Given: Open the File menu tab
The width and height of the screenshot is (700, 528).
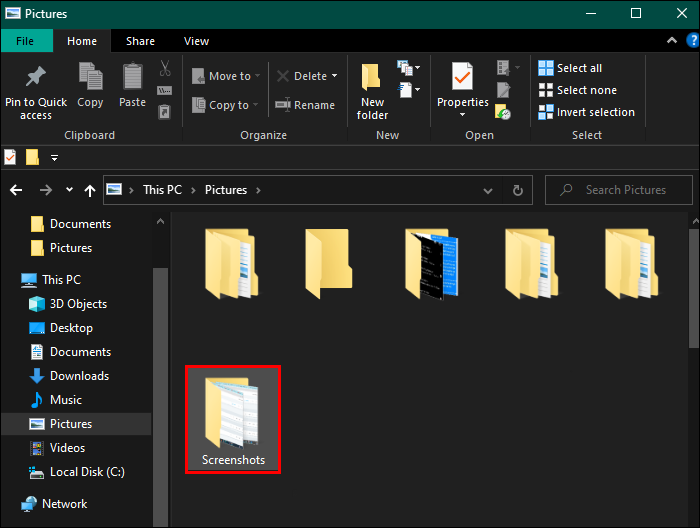Looking at the screenshot, I should point(25,41).
